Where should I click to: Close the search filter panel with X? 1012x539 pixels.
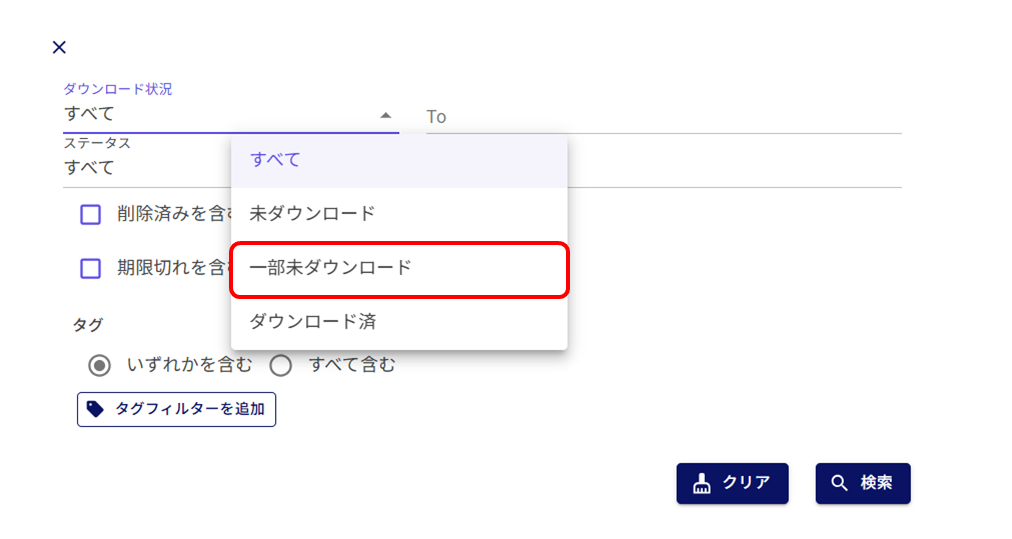pyautogui.click(x=59, y=47)
